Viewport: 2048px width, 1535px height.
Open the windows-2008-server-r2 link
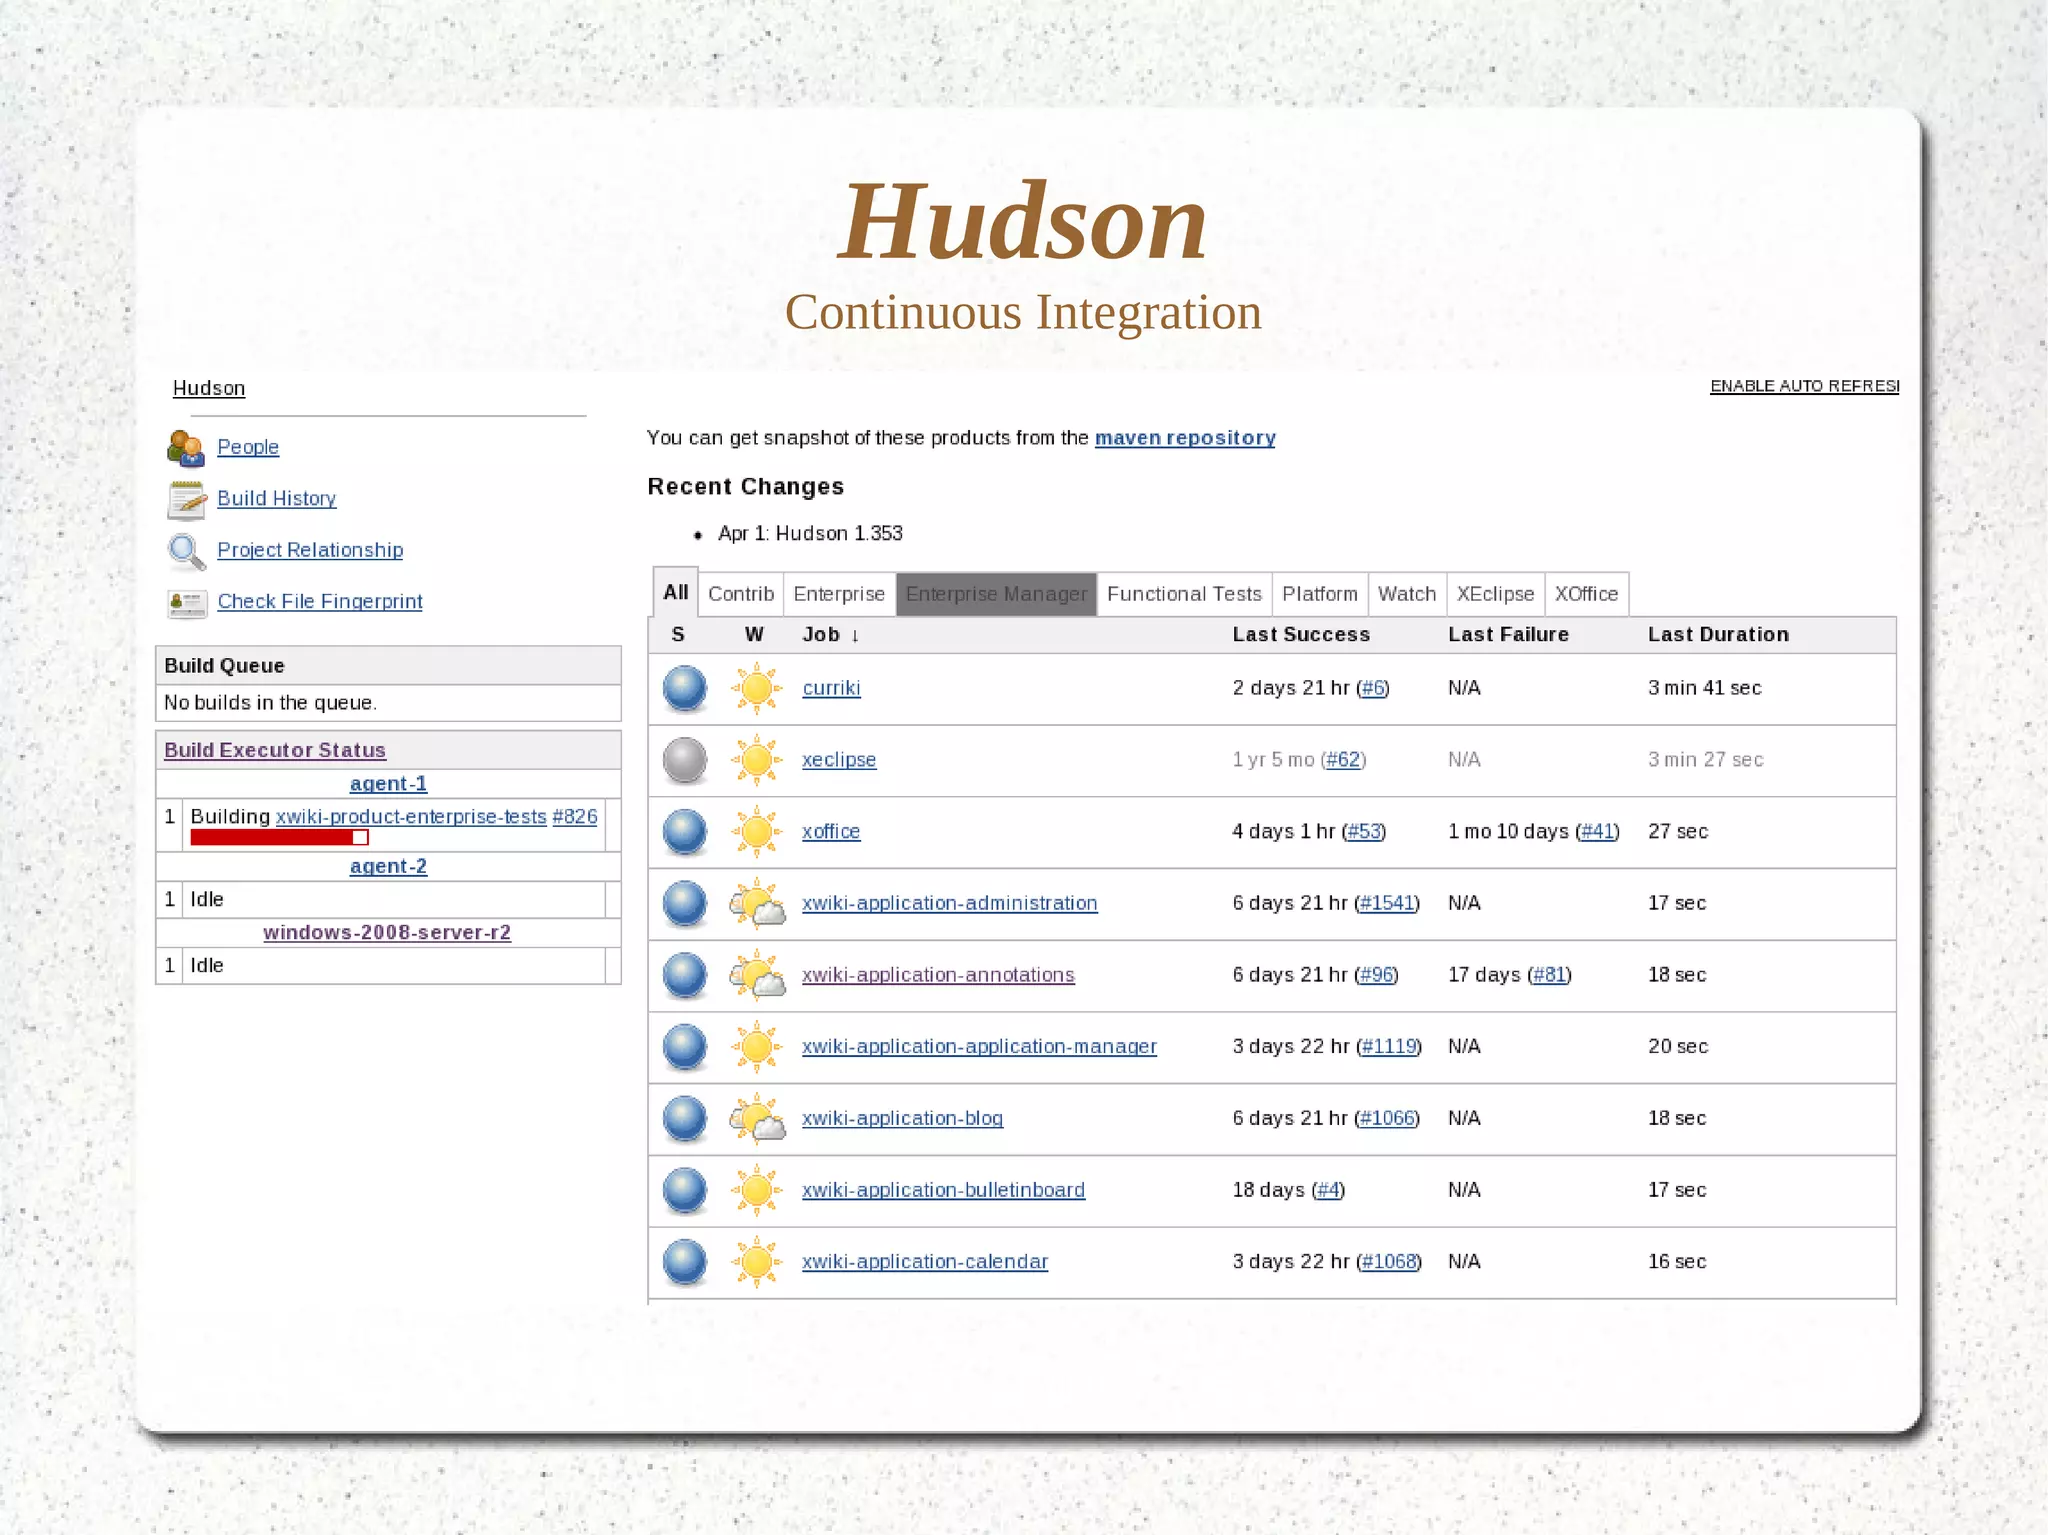(x=387, y=933)
